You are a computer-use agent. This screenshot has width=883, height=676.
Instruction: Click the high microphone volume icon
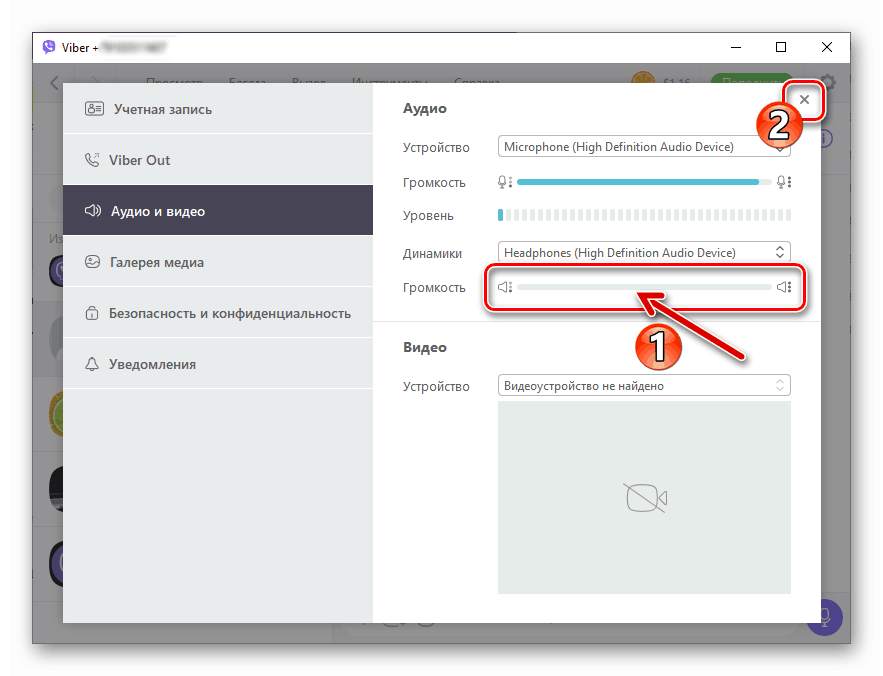784,182
